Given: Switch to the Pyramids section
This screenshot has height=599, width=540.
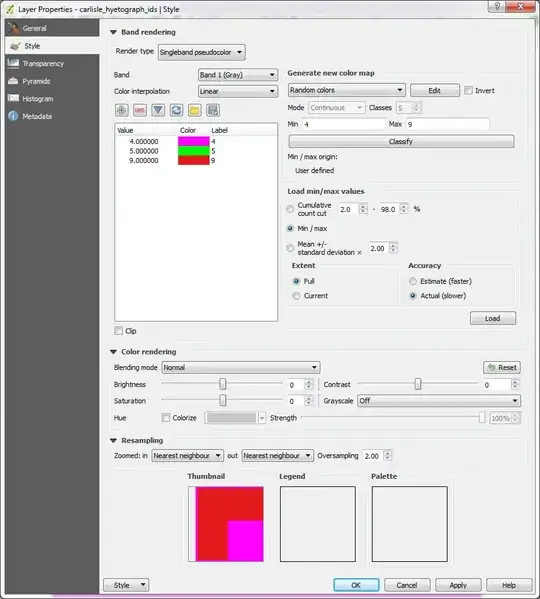Looking at the screenshot, I should 52,81.
